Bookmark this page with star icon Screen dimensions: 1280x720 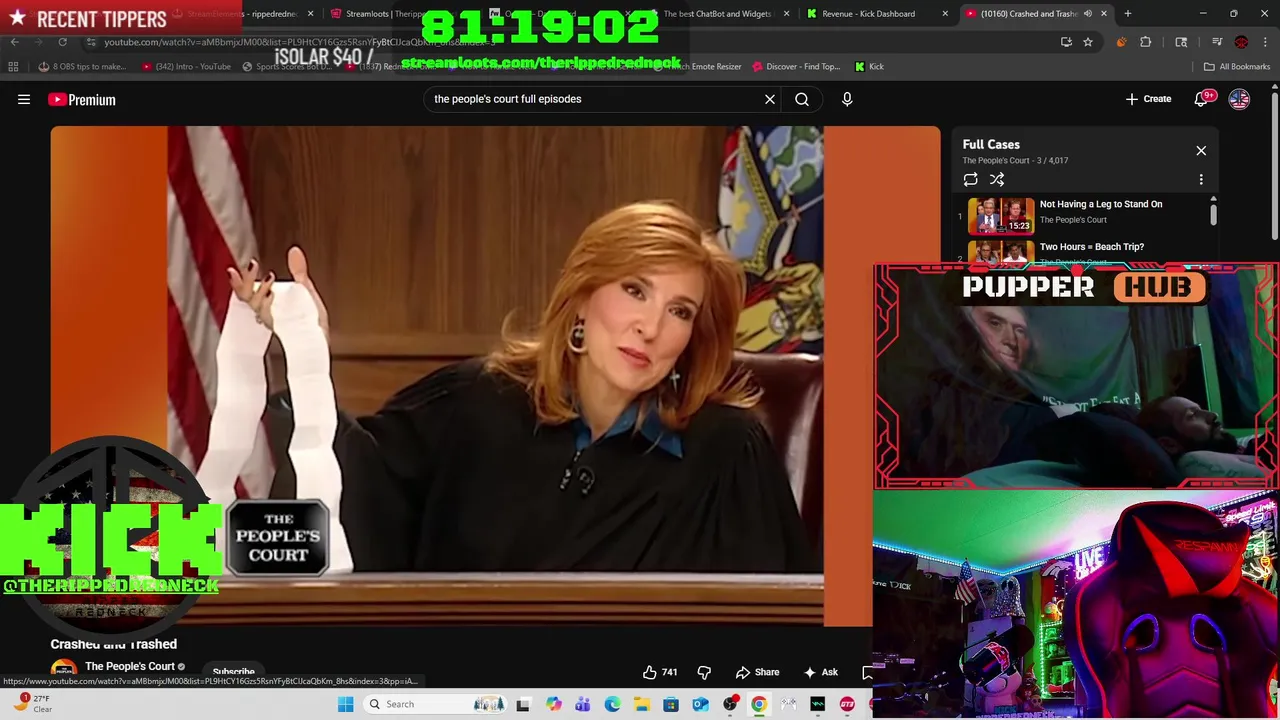pyautogui.click(x=1088, y=42)
